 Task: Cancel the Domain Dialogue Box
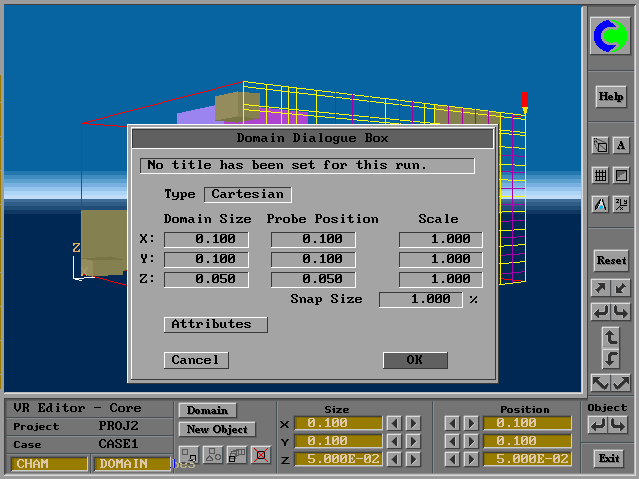coord(195,360)
